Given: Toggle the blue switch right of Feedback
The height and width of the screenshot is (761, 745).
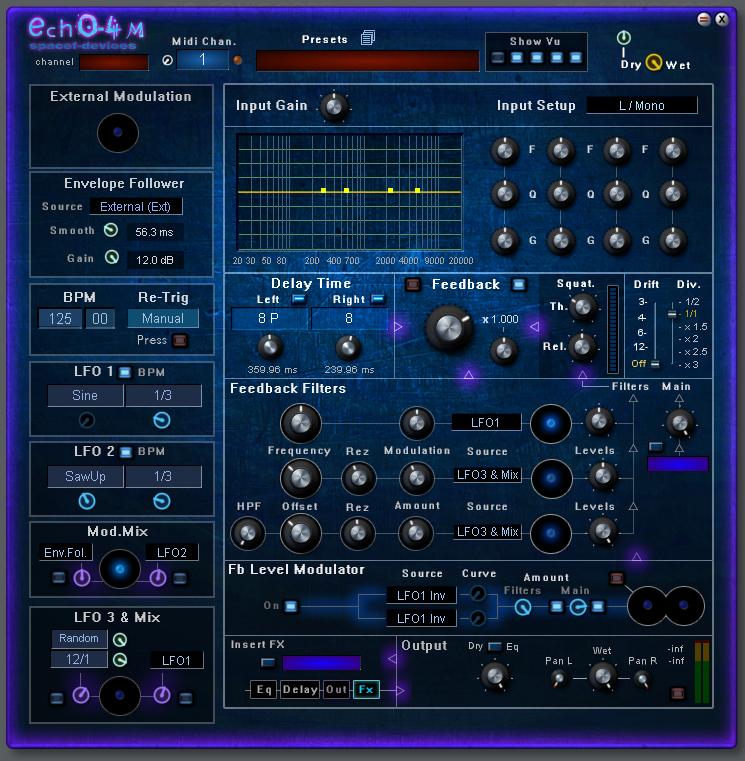Looking at the screenshot, I should [x=519, y=284].
